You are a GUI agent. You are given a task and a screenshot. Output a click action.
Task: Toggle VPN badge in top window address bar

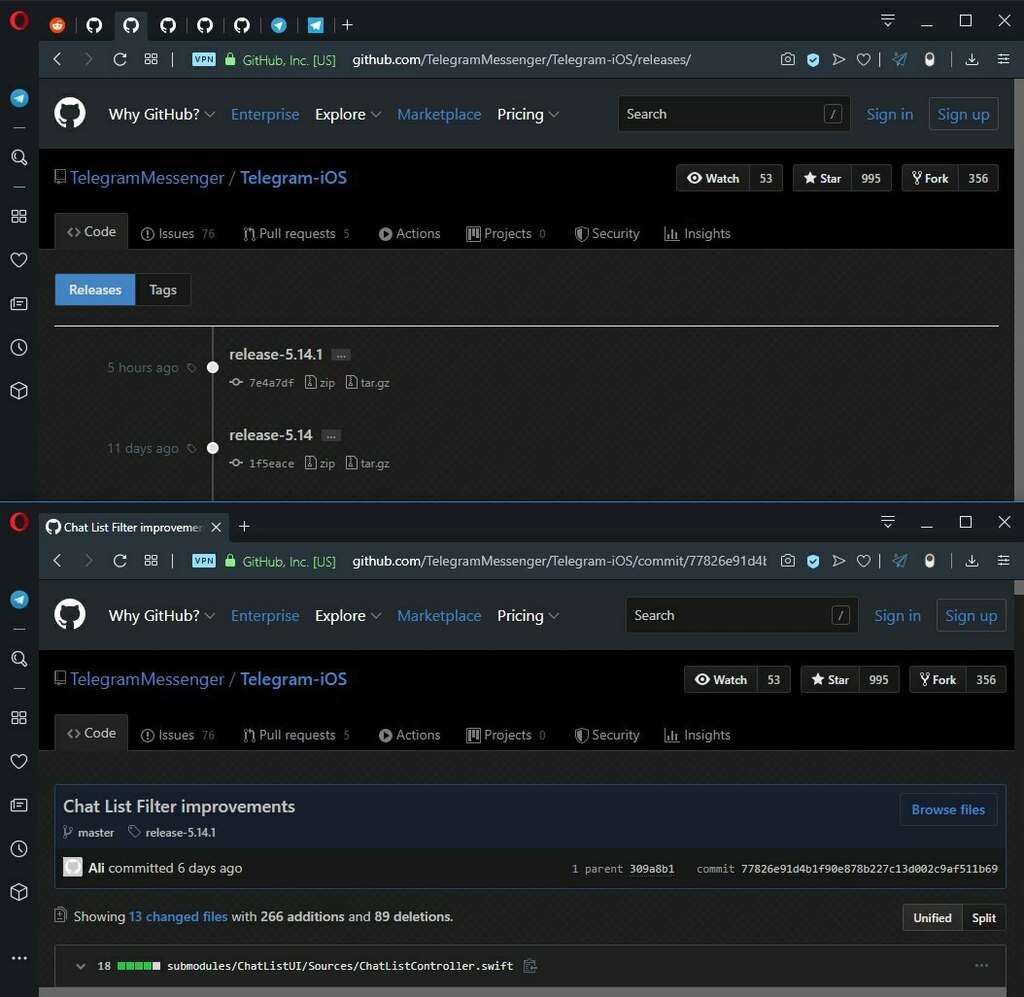(204, 59)
